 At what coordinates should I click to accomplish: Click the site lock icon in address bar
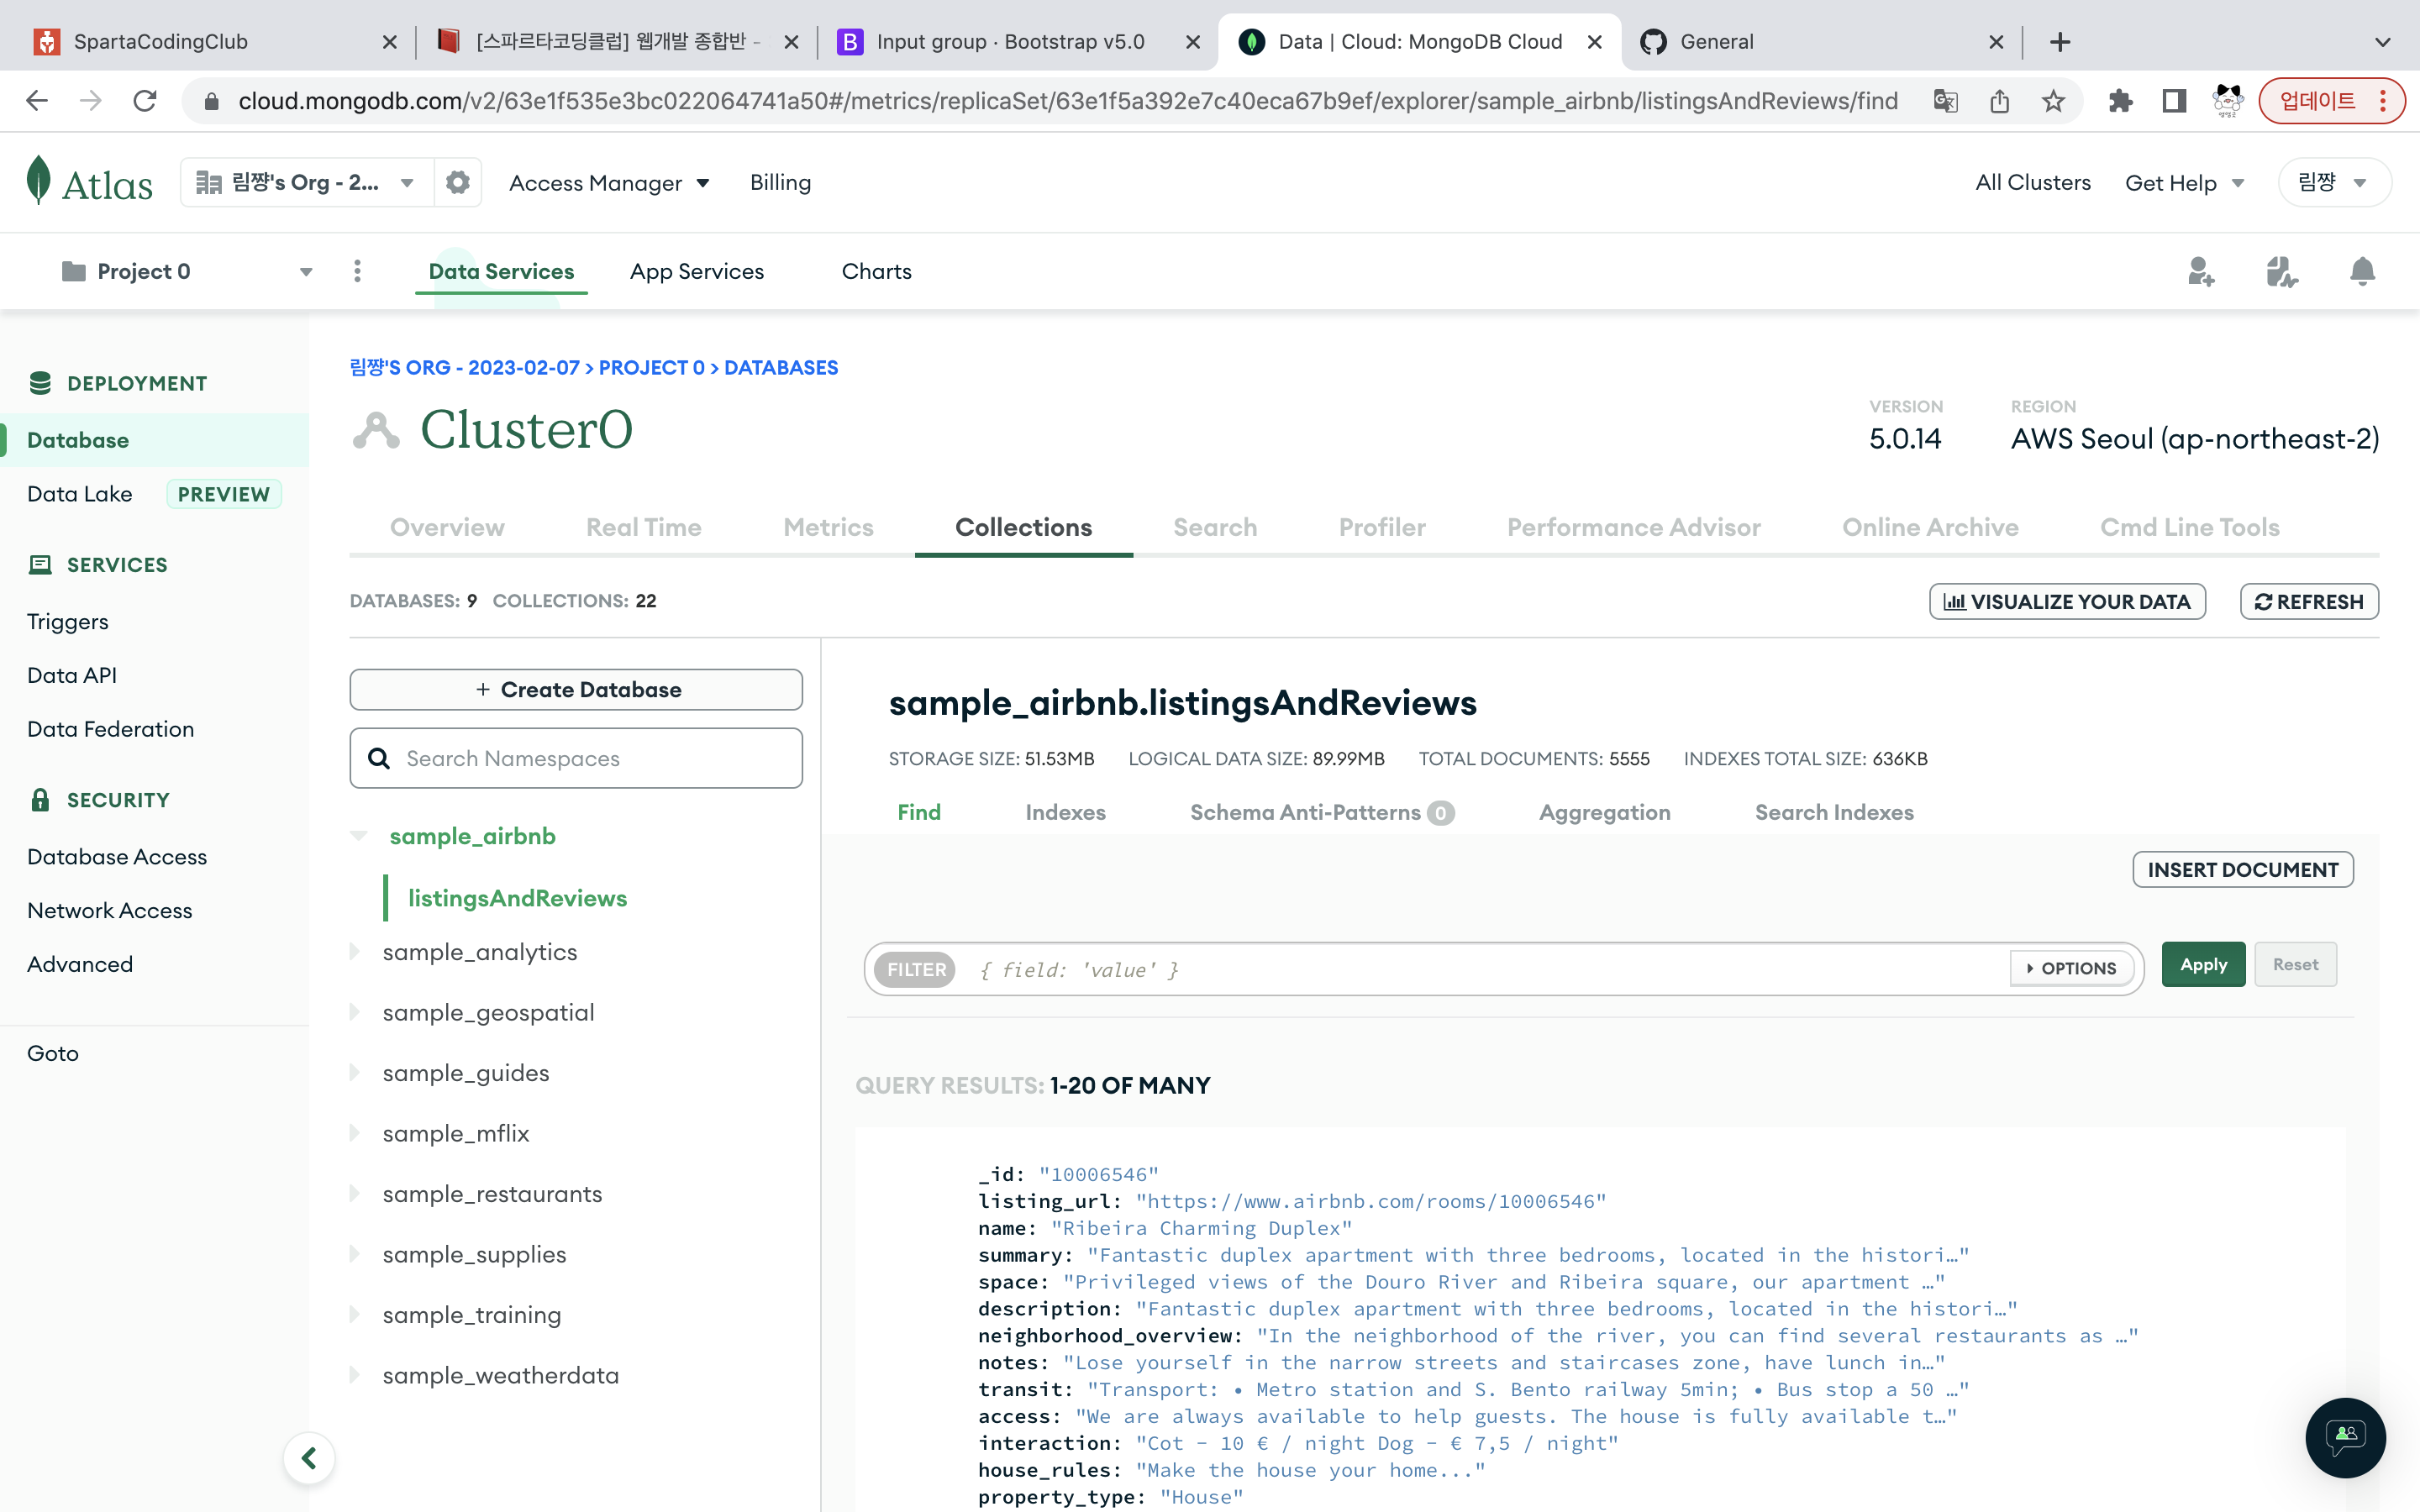211,101
